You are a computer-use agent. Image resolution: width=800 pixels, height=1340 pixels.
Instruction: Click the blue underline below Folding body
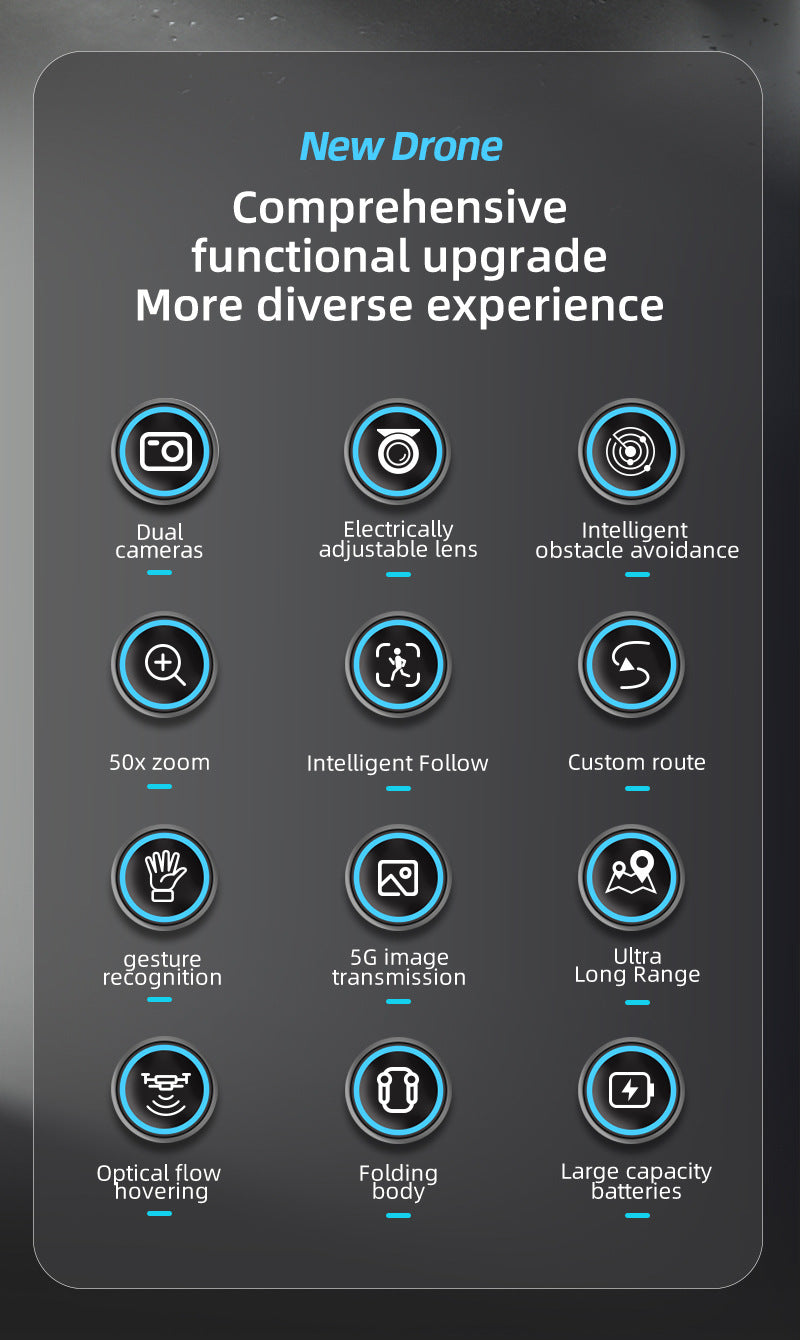398,1215
